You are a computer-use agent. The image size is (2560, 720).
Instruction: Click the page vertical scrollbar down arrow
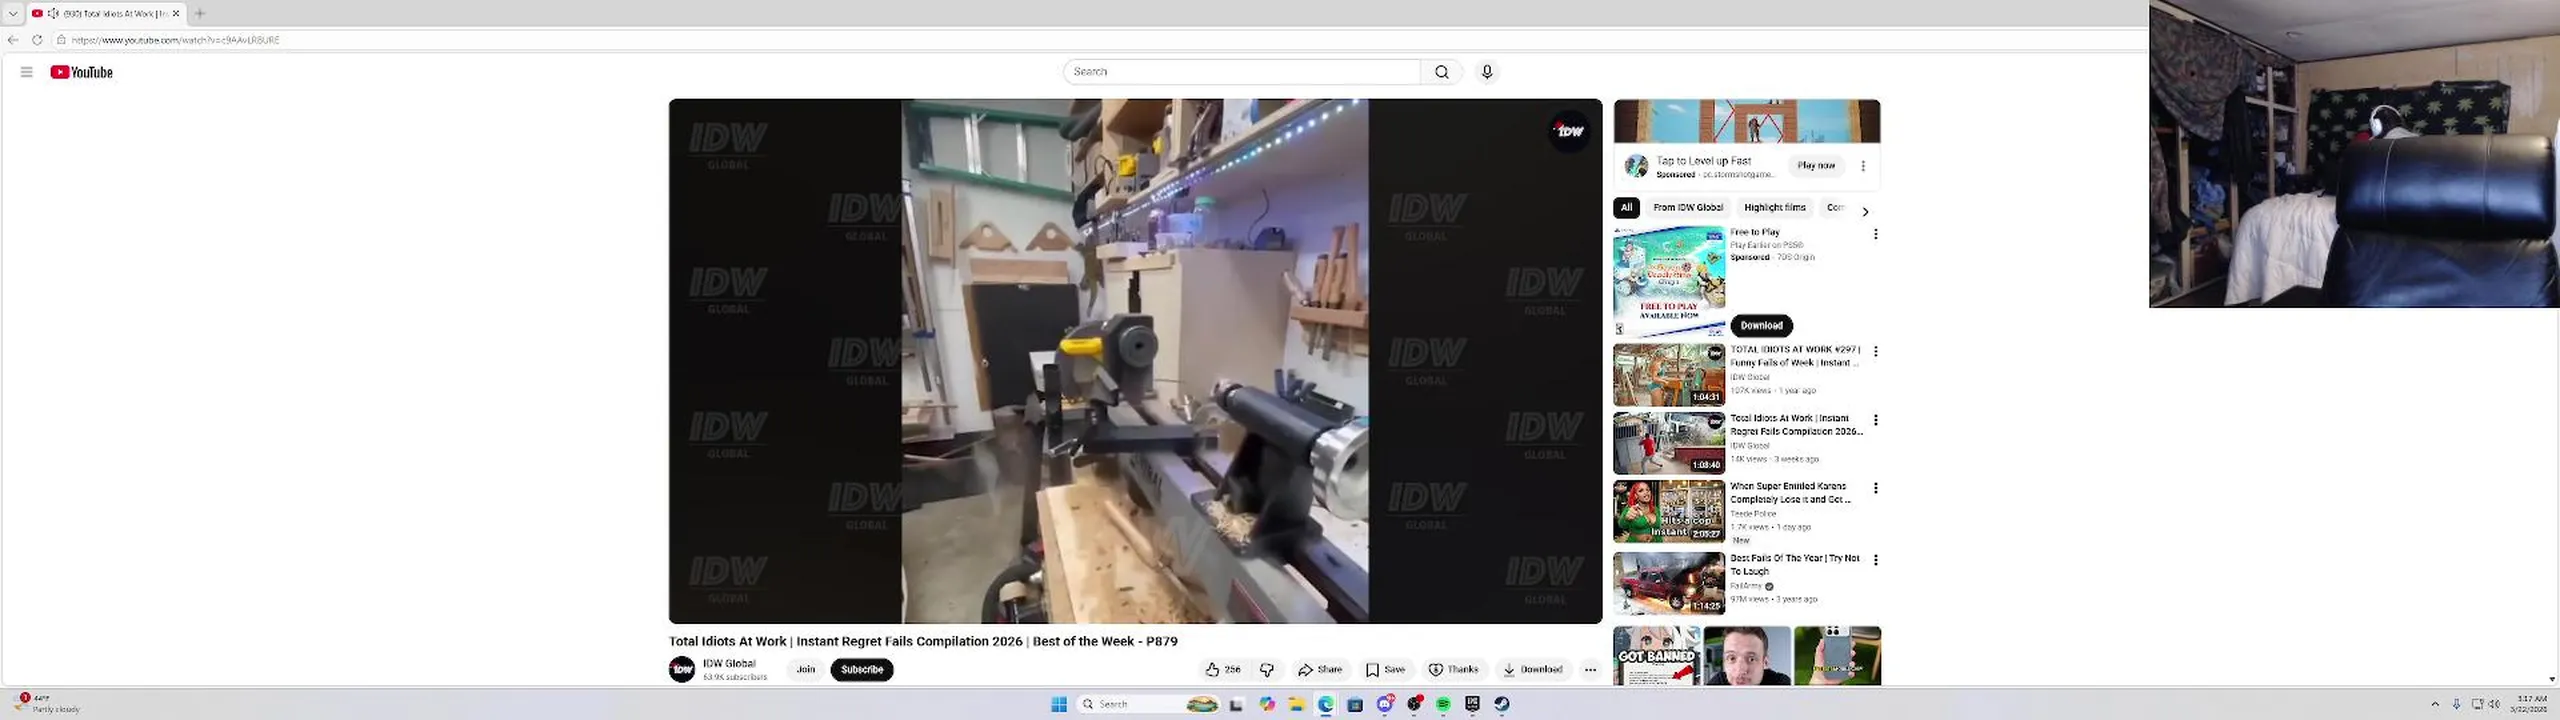pyautogui.click(x=2553, y=679)
